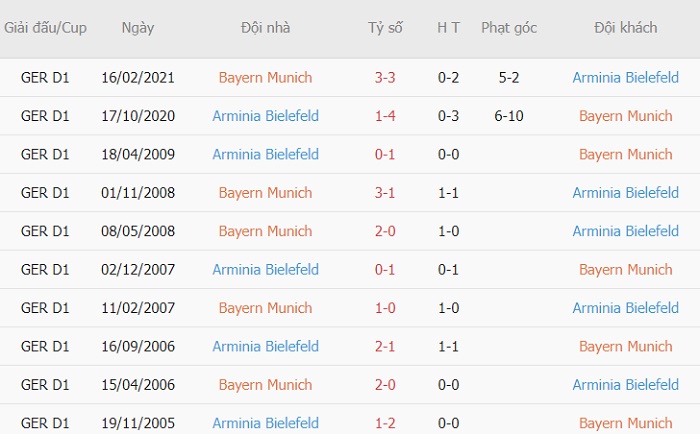Viewport: 700px width, 434px height.
Task: Click Bayern Munich away team on 18/04/2009 row
Action: click(625, 154)
